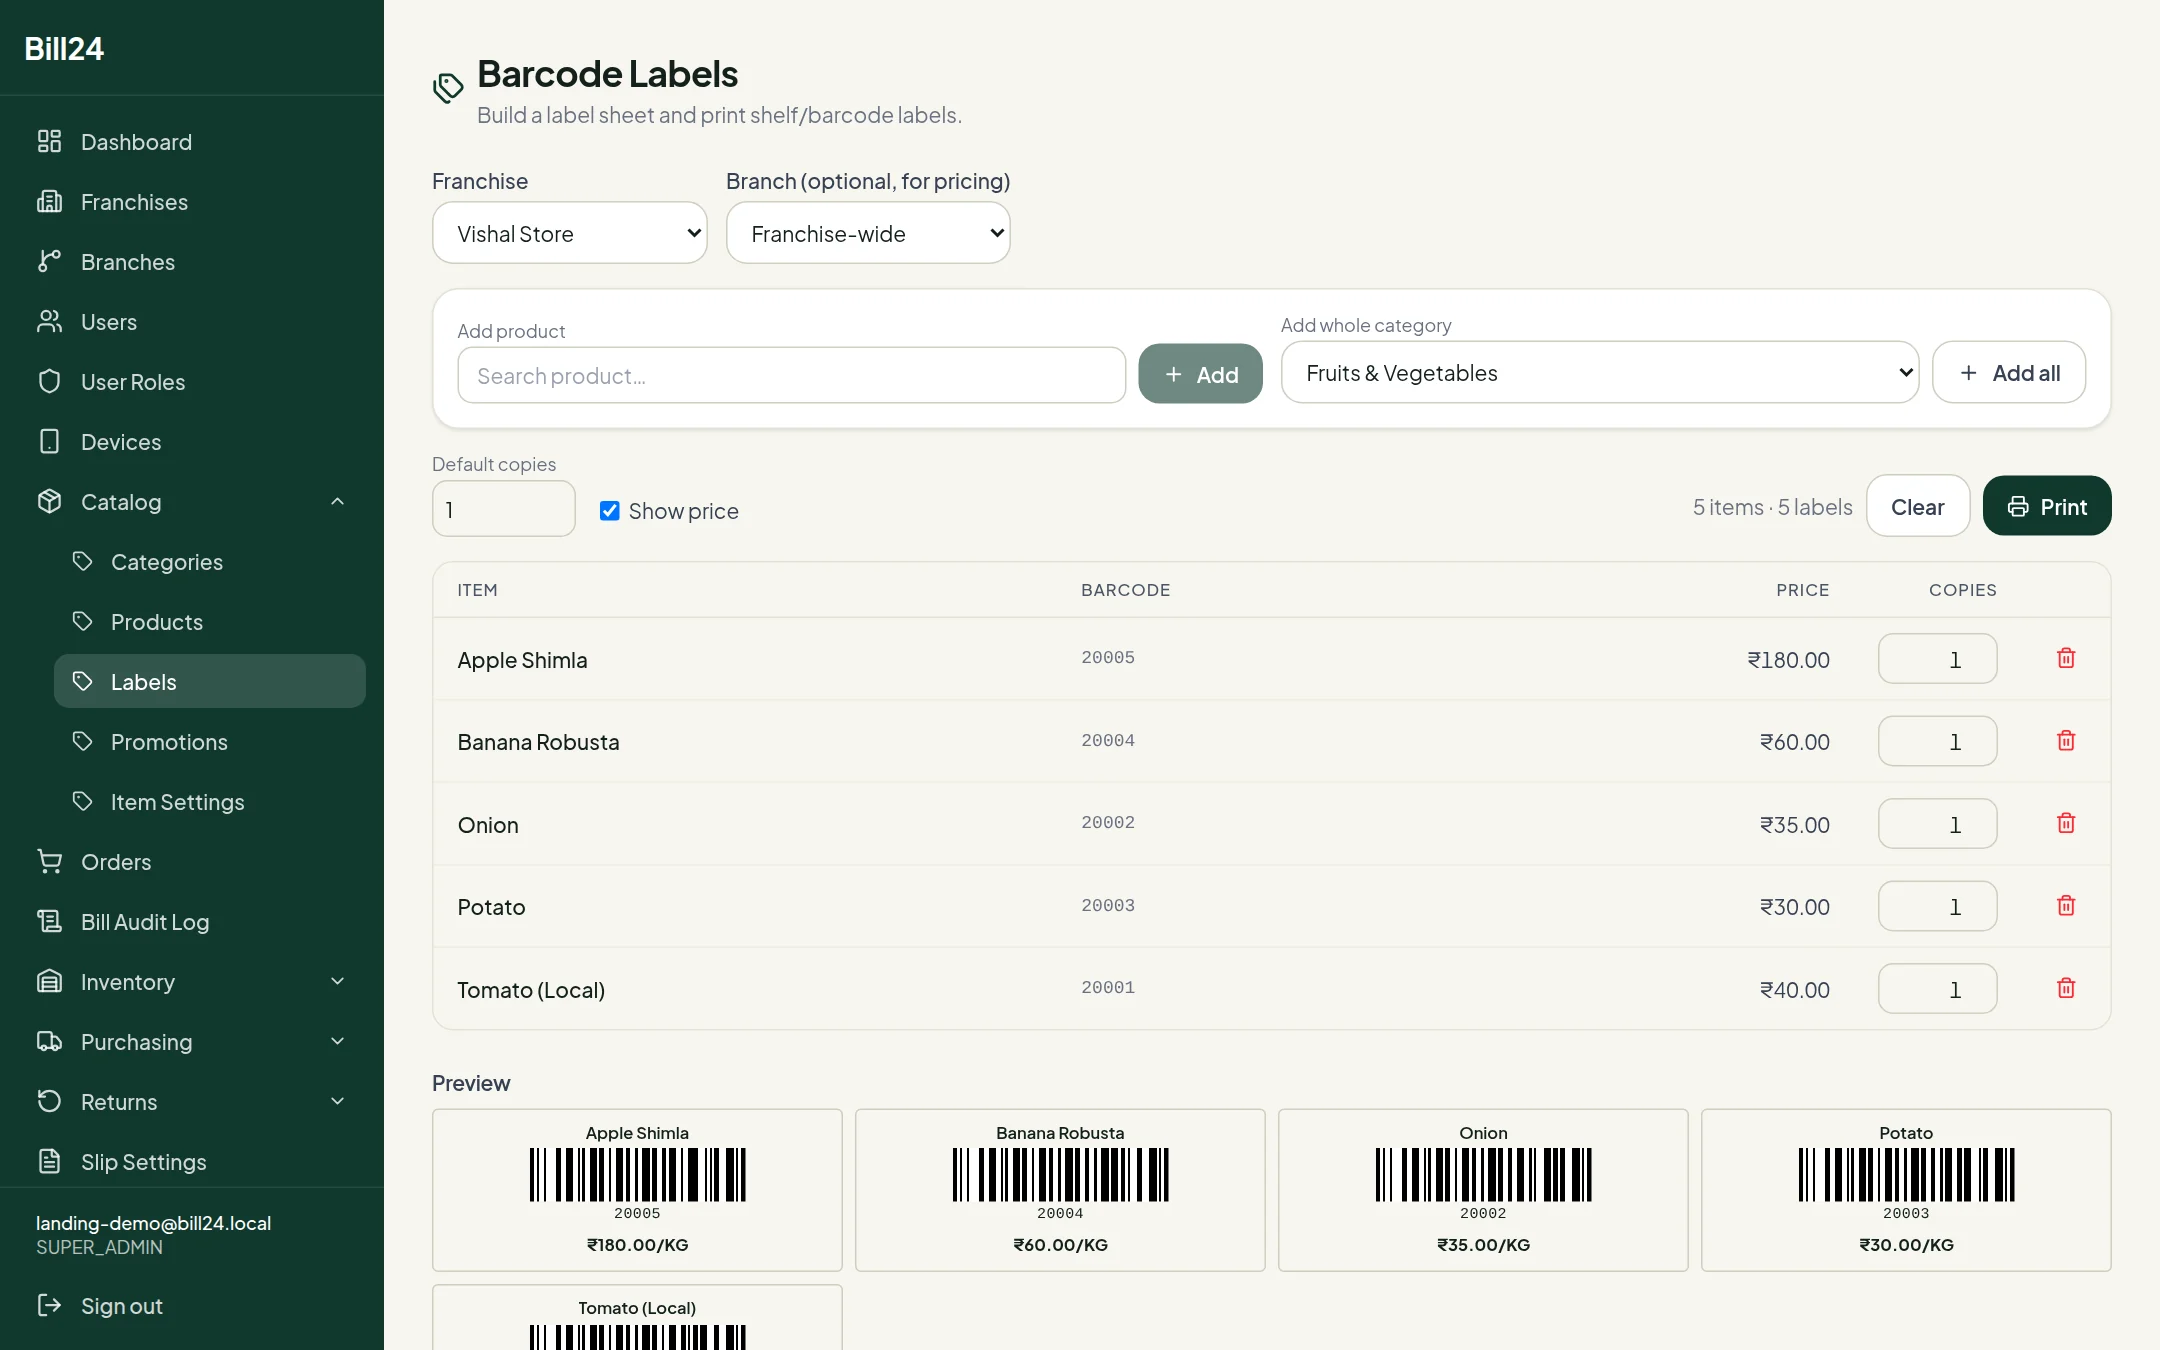Toggle the Show price checkbox

[x=609, y=511]
